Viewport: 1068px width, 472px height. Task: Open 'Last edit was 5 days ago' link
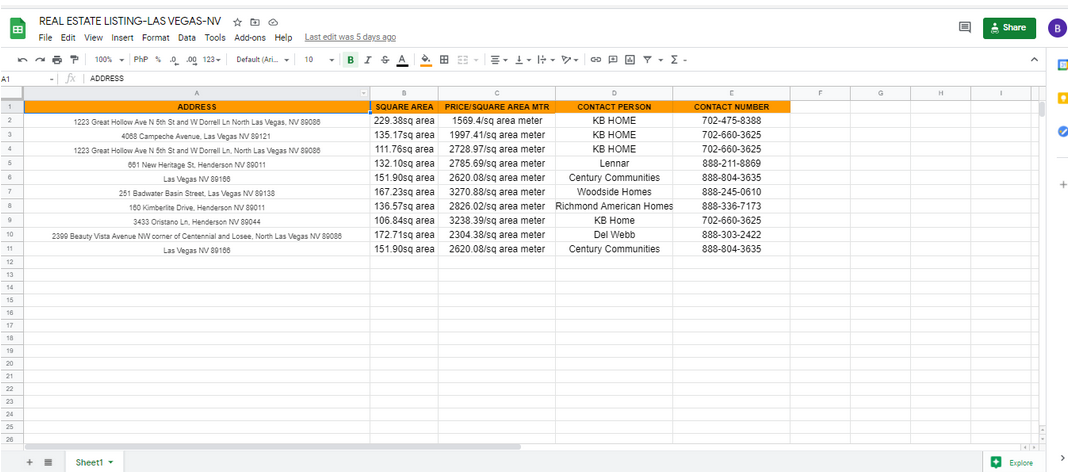[x=350, y=37]
